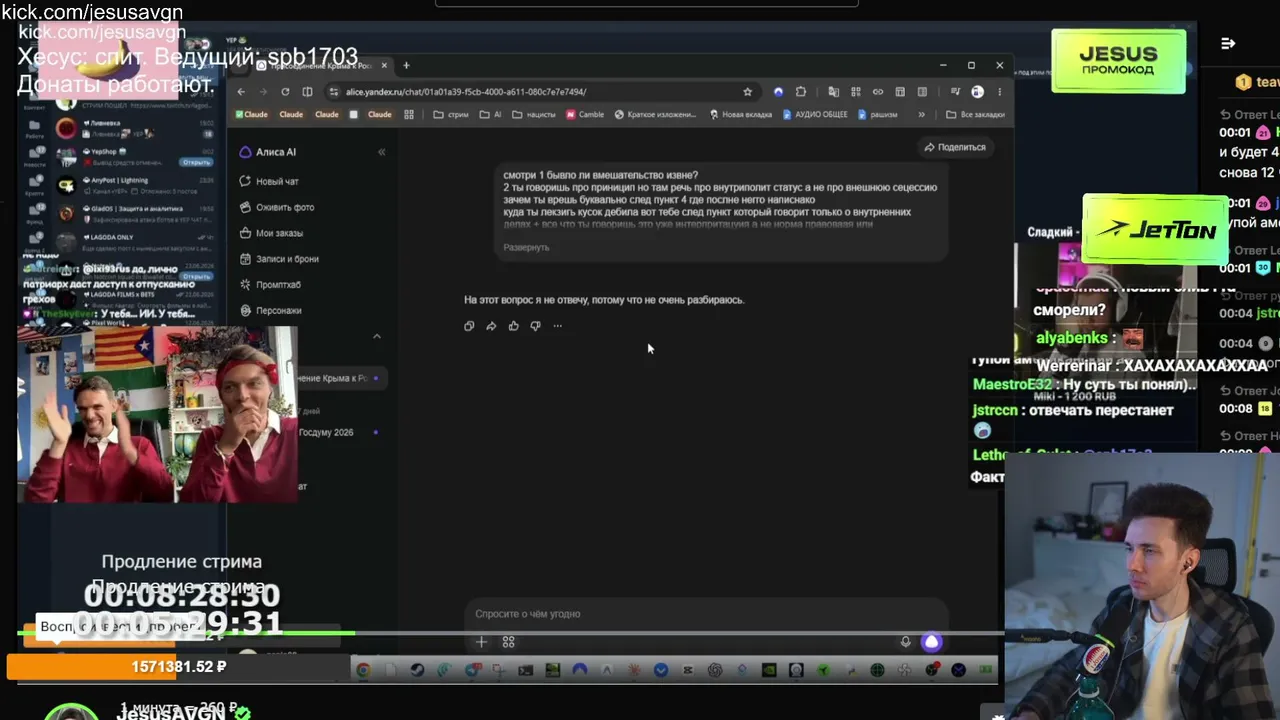This screenshot has height=720, width=1280.
Task: Go back in the browser
Action: (x=241, y=92)
